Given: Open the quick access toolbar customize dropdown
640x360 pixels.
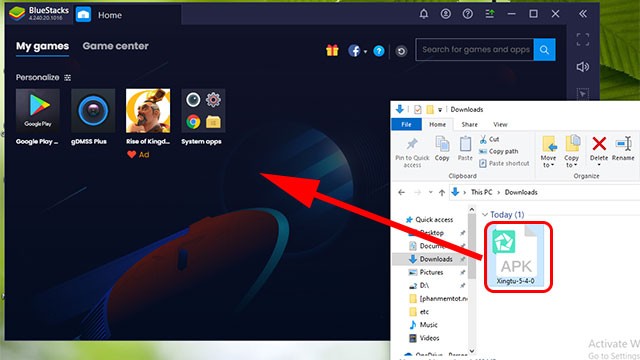Looking at the screenshot, I should click(440, 110).
